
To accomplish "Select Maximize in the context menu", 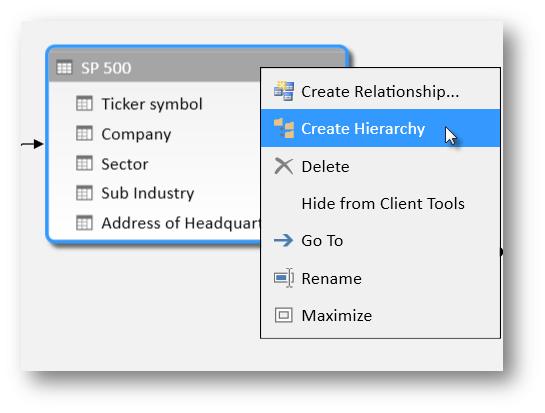I will click(380, 316).
